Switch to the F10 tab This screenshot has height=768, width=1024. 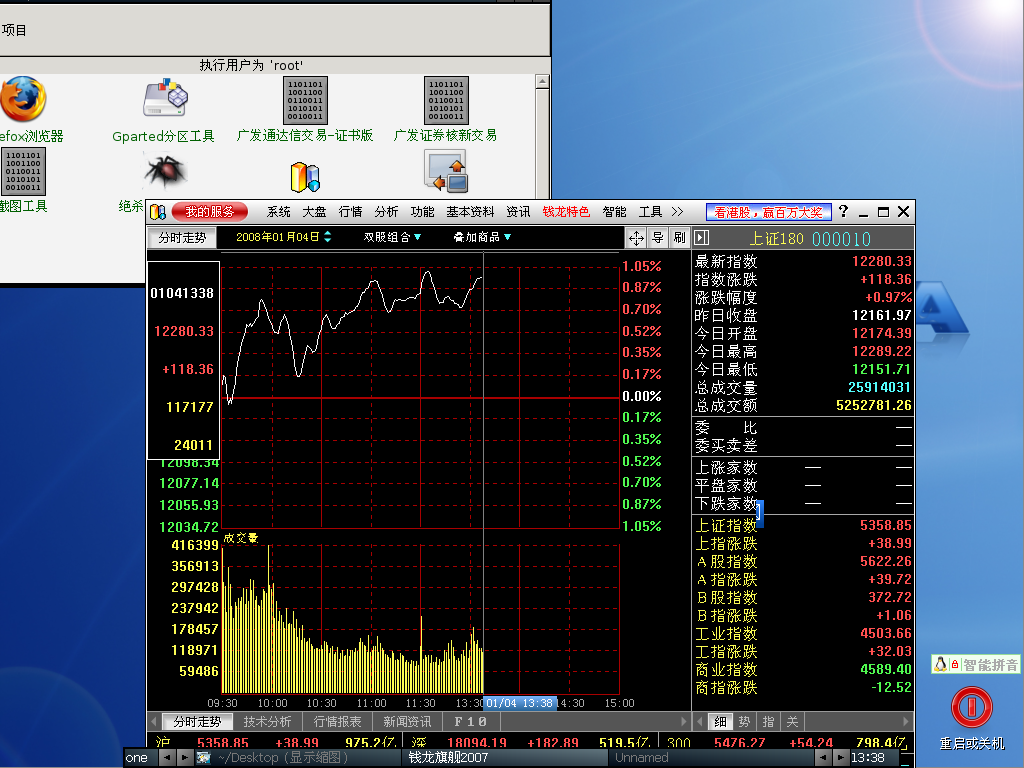470,722
